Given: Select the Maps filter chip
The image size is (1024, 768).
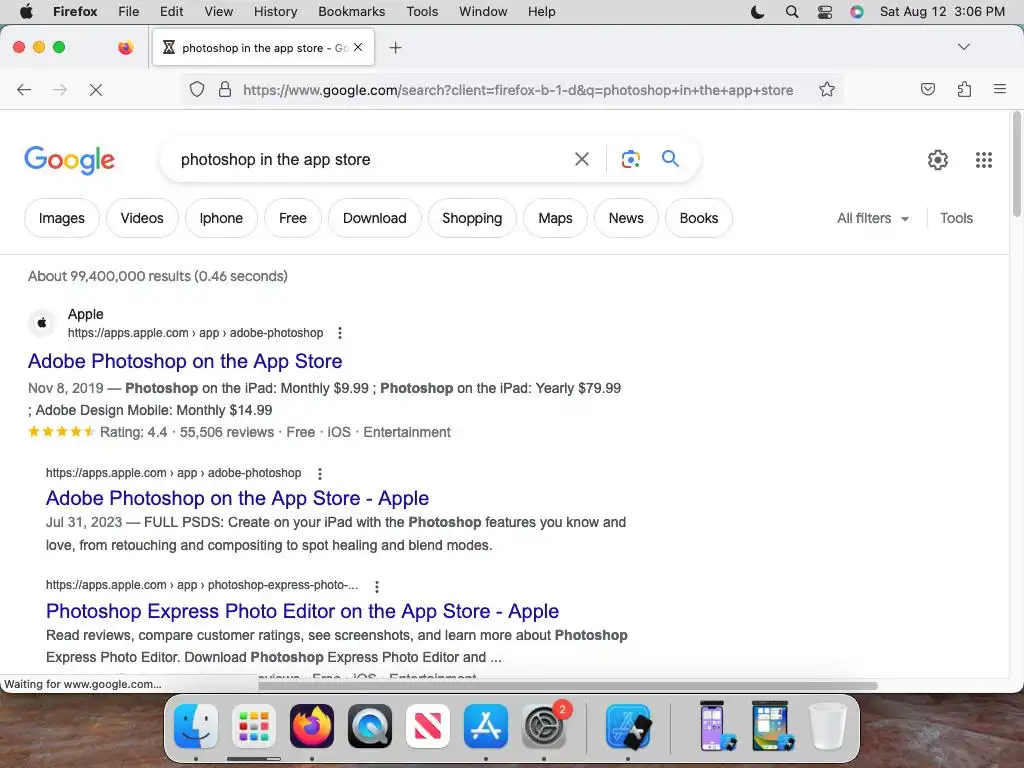Looking at the screenshot, I should pyautogui.click(x=555, y=218).
